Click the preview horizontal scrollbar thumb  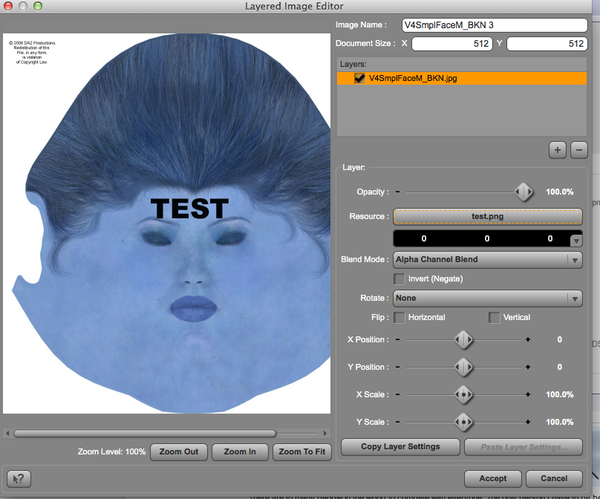[145, 433]
